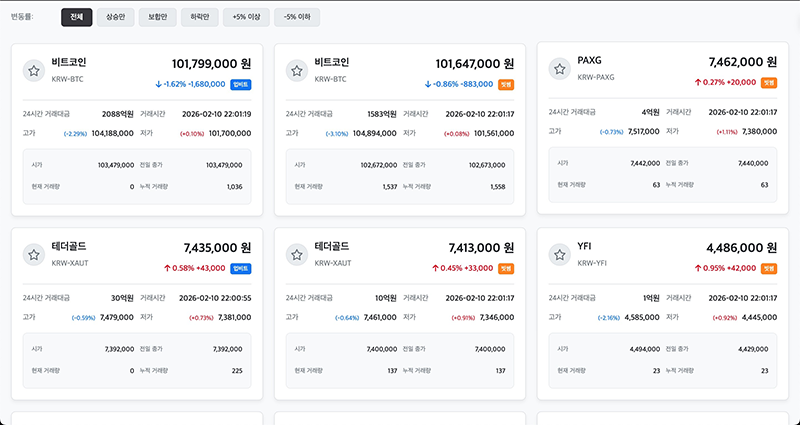
Task: Click the 업비트 badge on 101,799,000 원 card
Action: 241,85
